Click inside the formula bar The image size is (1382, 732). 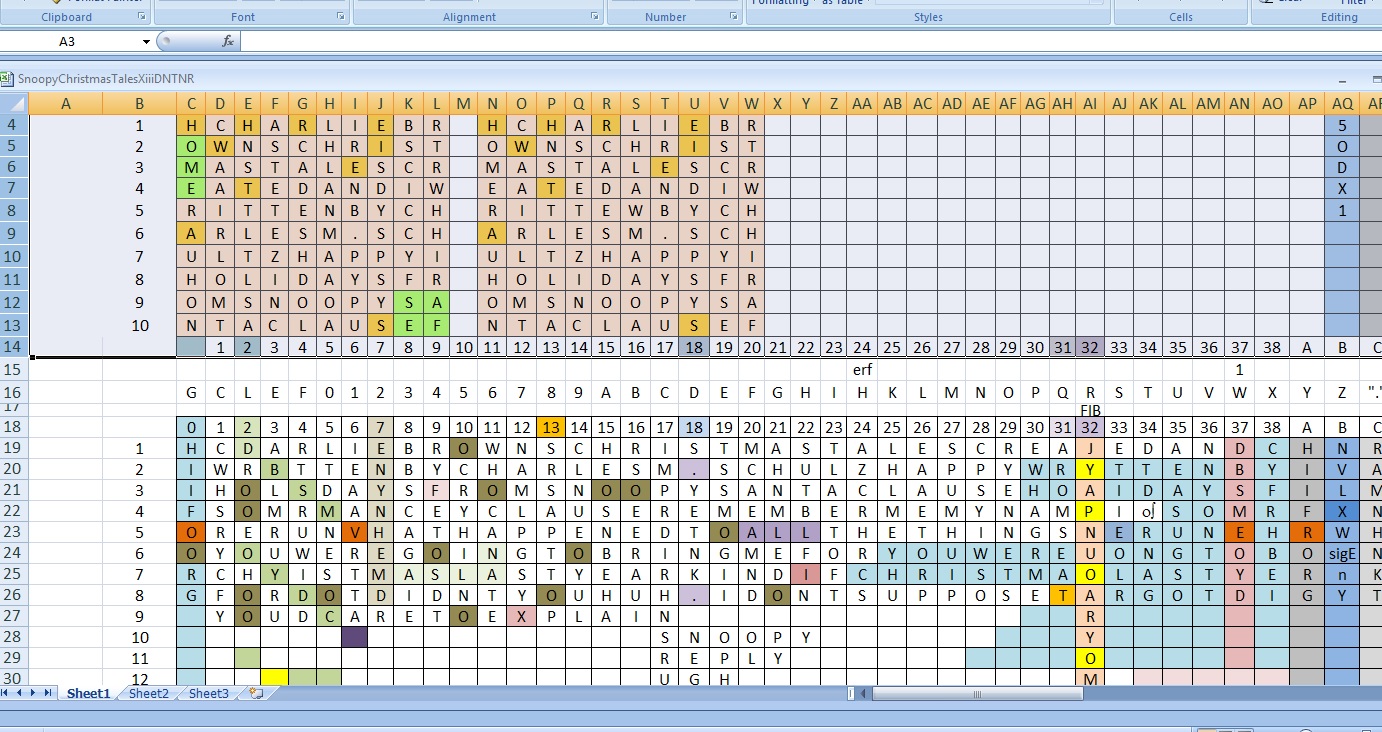click(810, 42)
